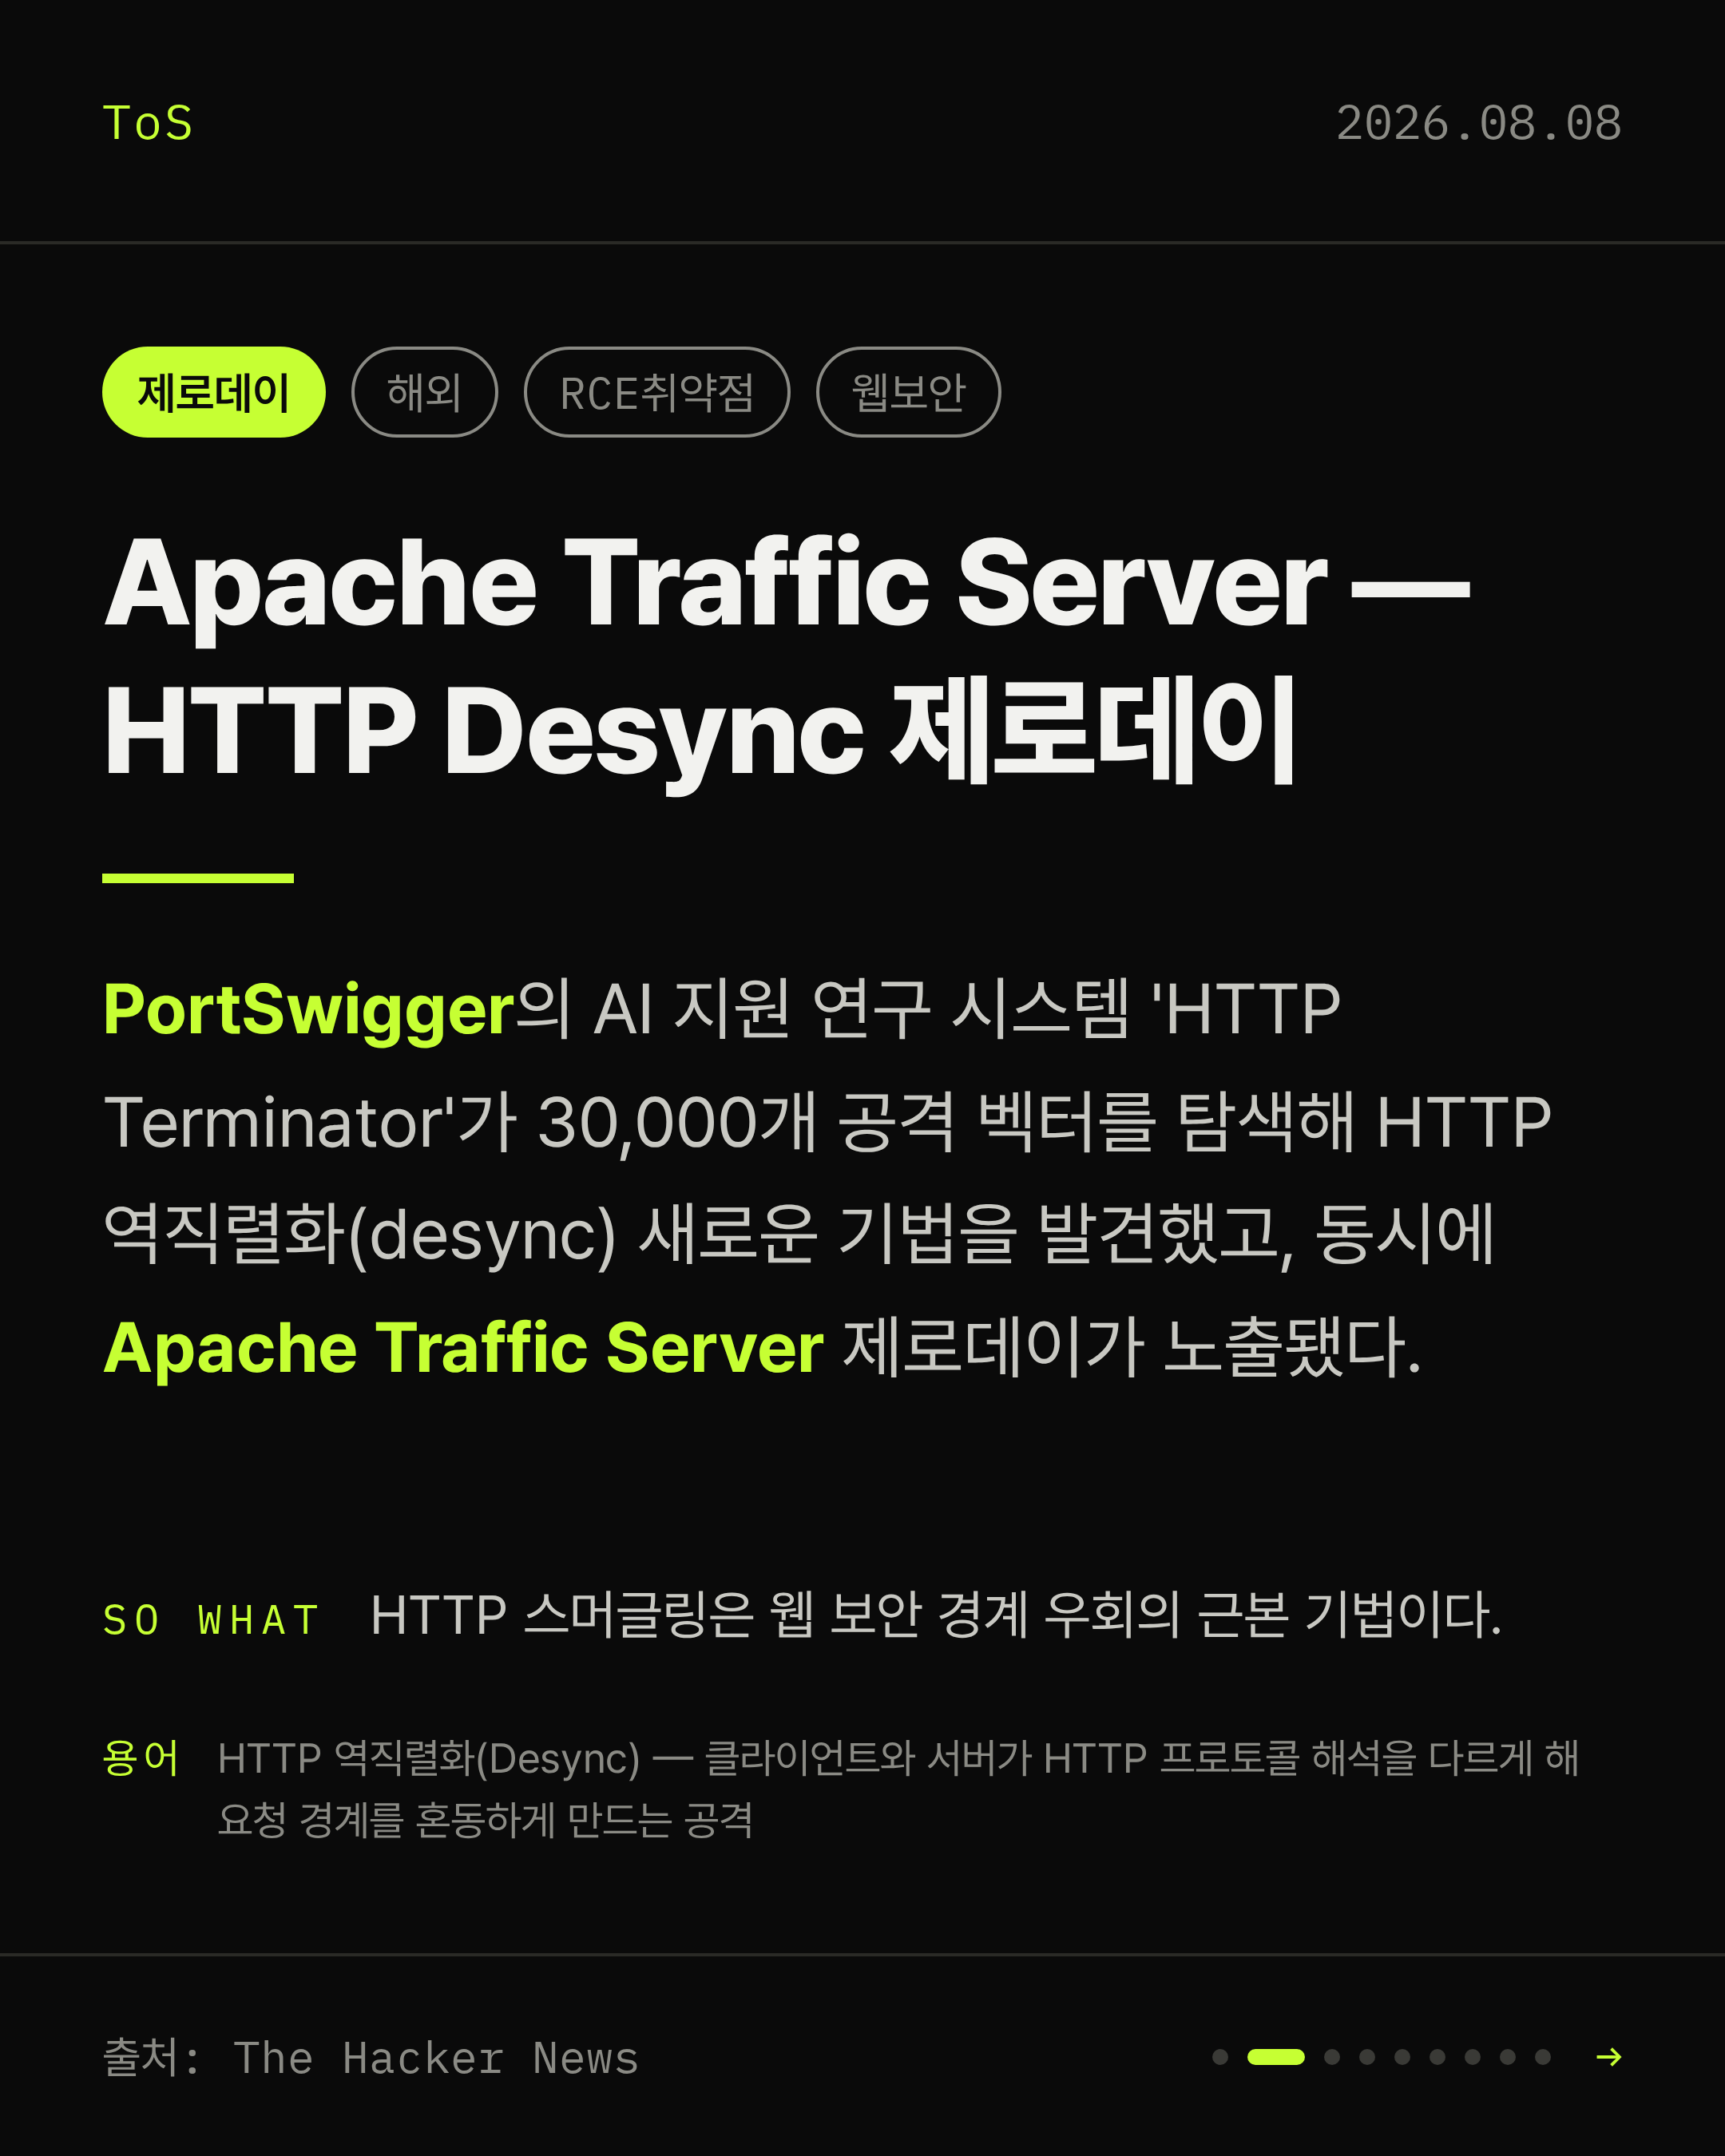Select the 웹보안 tag pill

(x=908, y=392)
